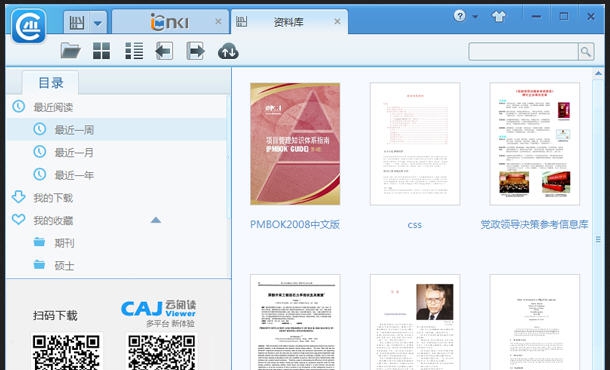Click the scrollbar thumb grip

598,239
